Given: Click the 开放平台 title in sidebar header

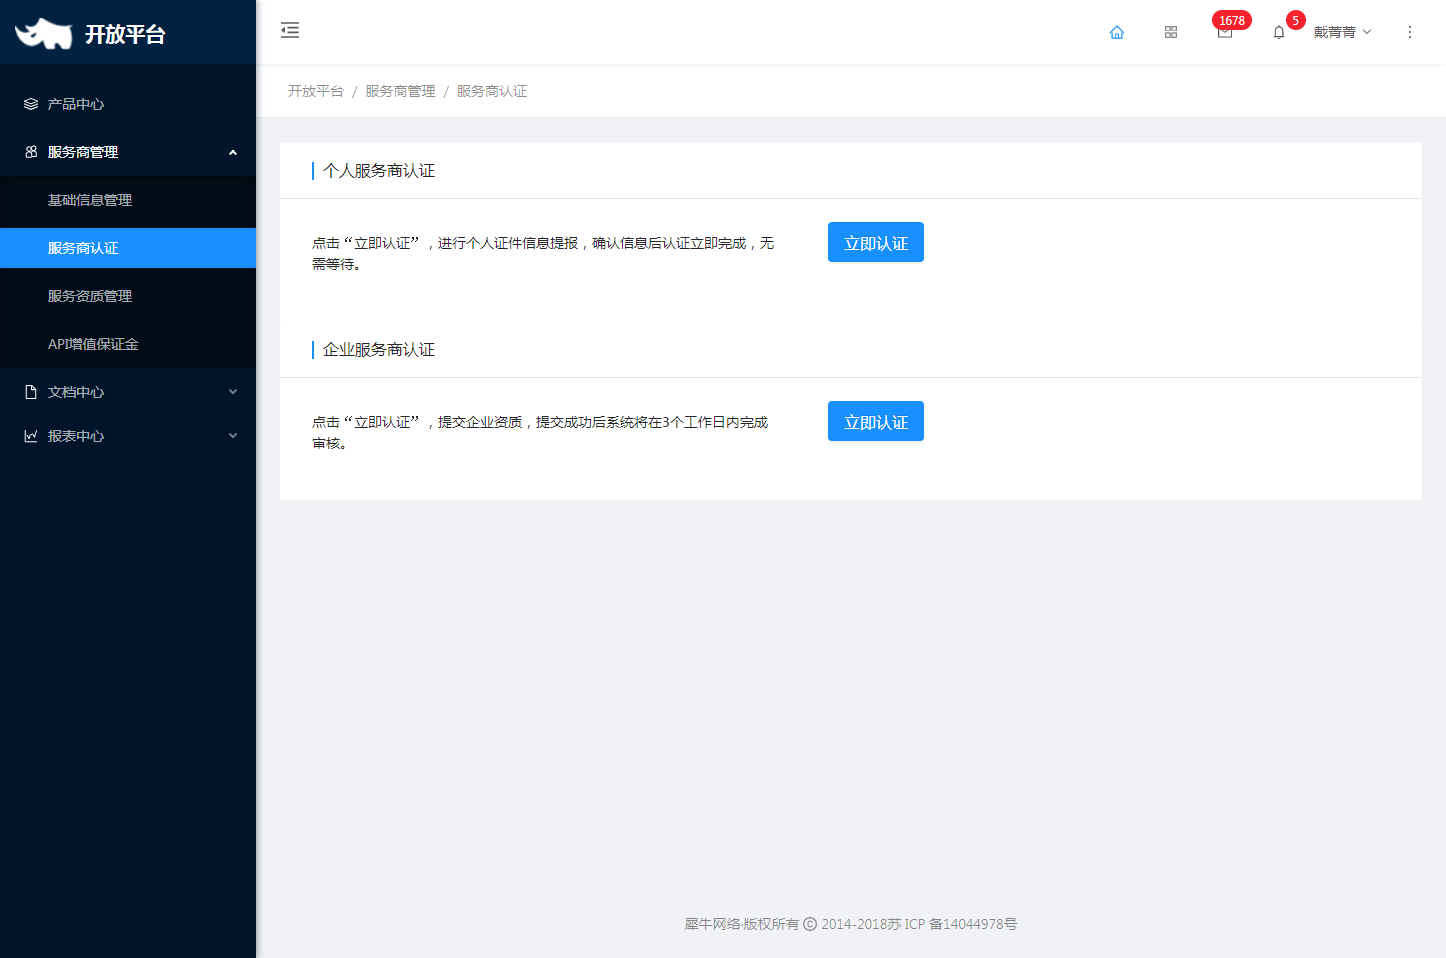Looking at the screenshot, I should pos(125,34).
